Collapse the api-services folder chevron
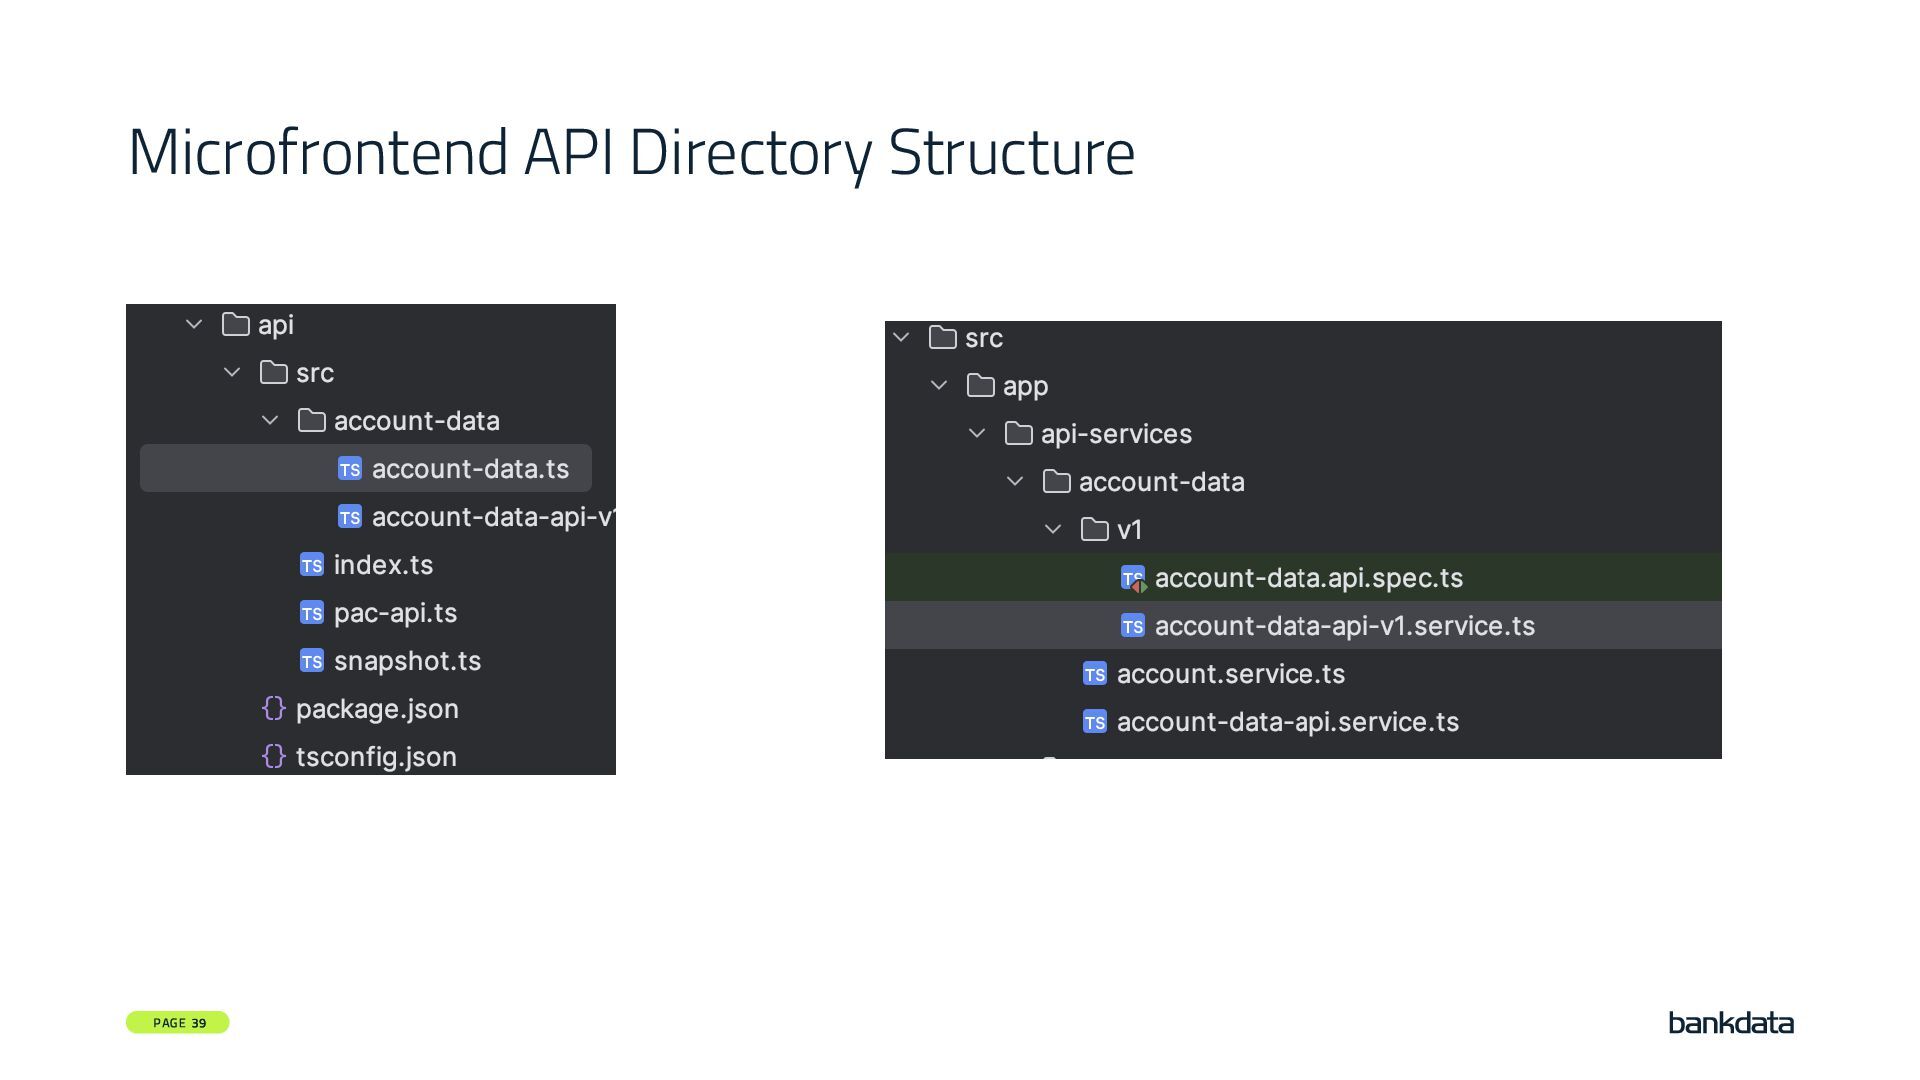Screen dimensions: 1920x1080 [977, 434]
